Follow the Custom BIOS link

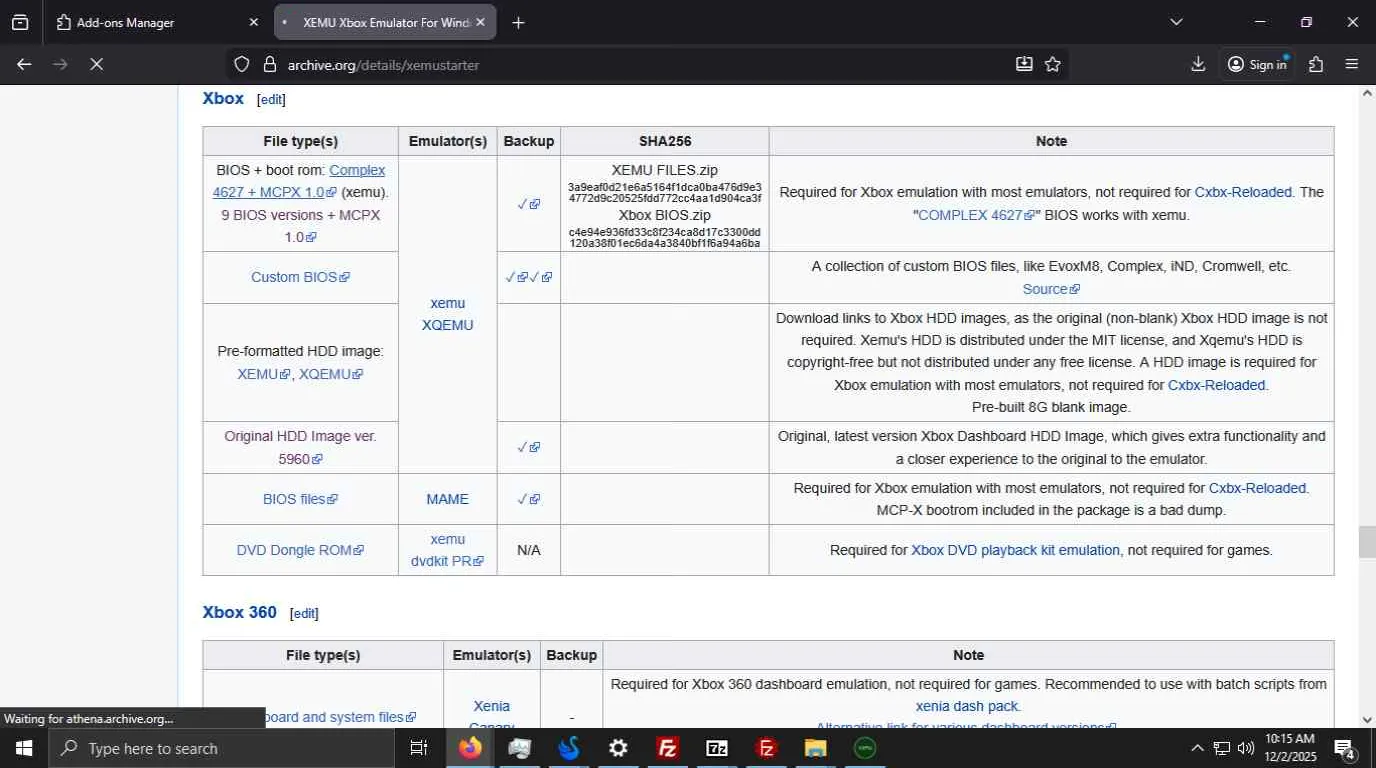[300, 277]
